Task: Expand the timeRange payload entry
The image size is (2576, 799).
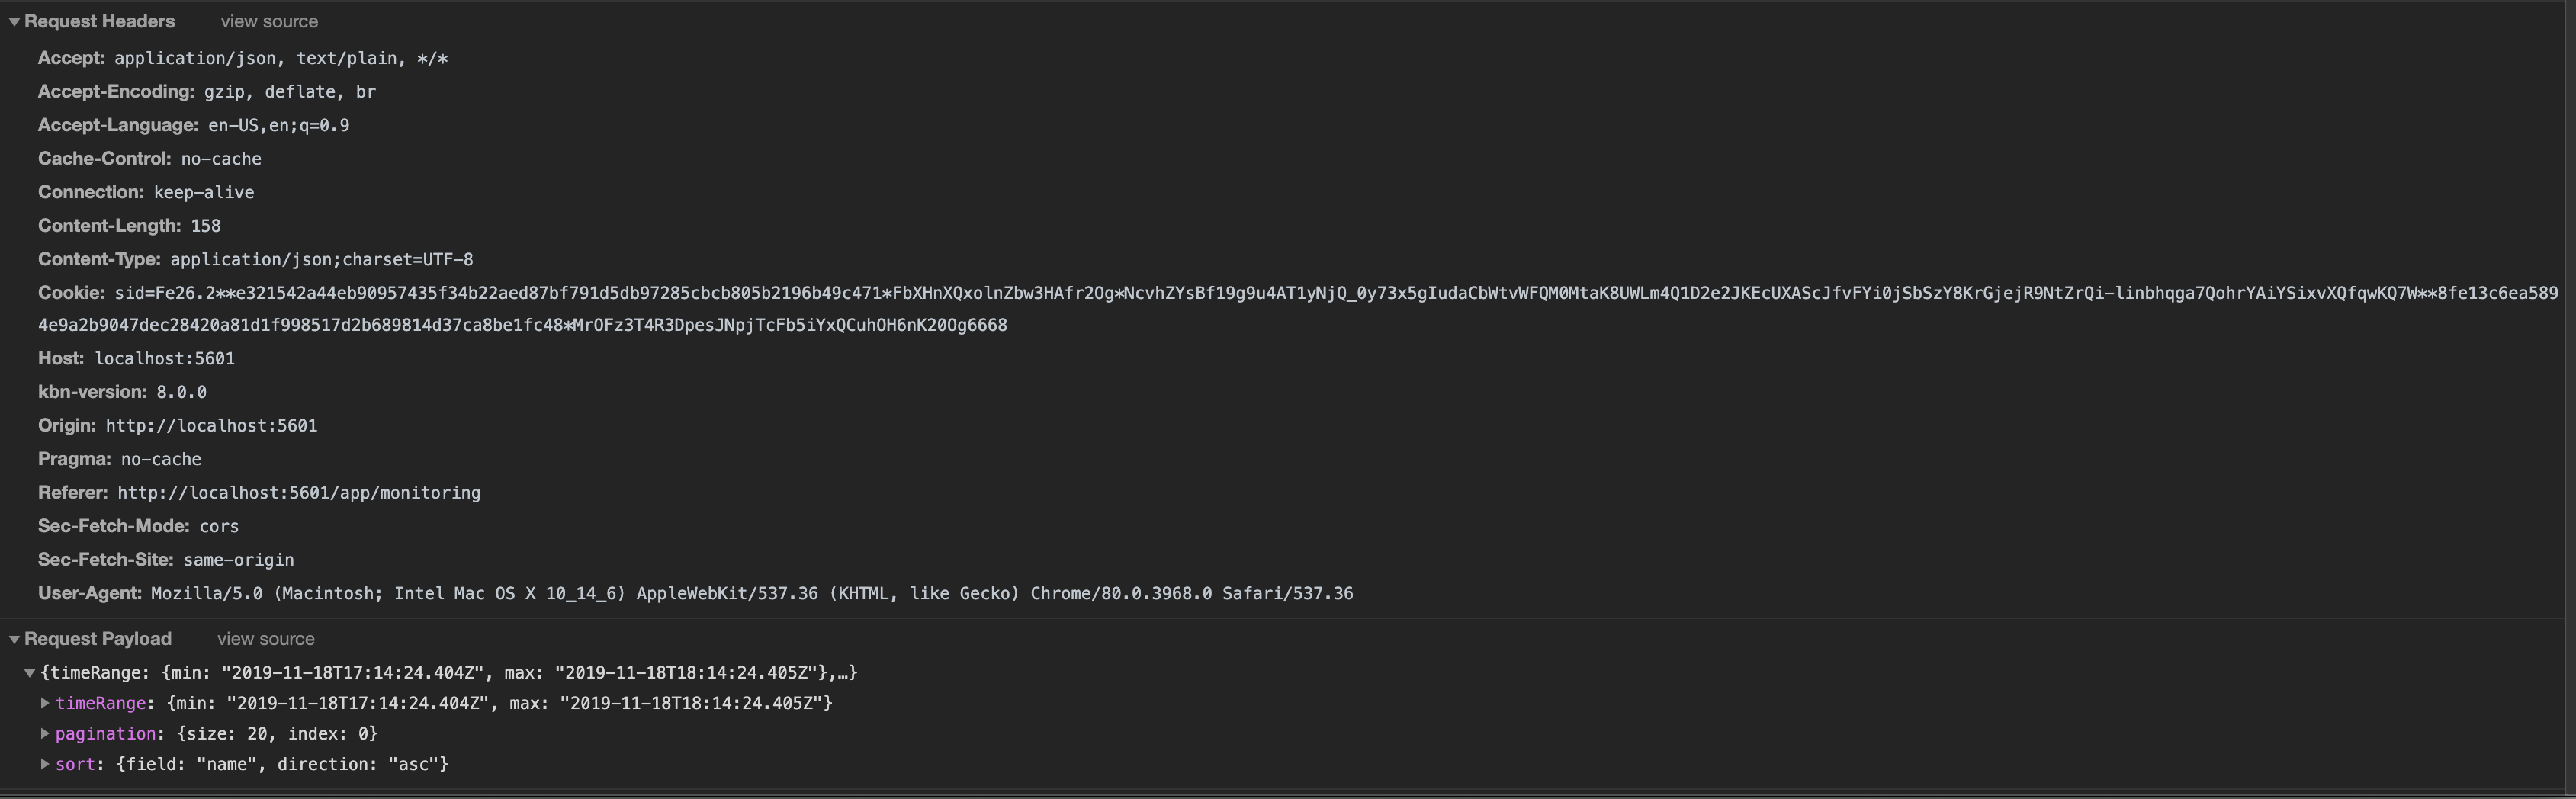Action: [45, 703]
